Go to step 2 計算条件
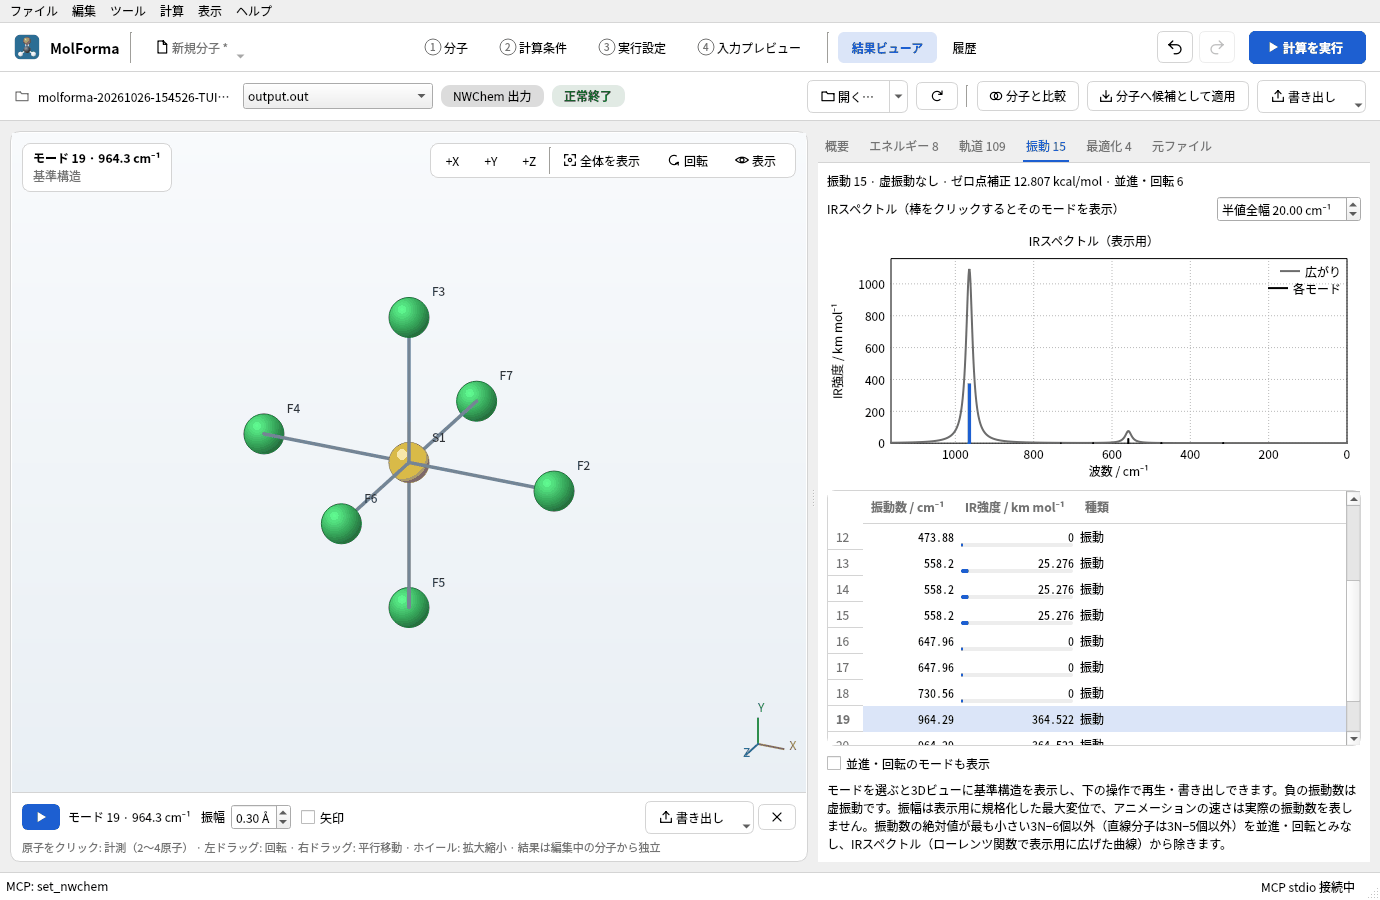The width and height of the screenshot is (1380, 900). pyautogui.click(x=533, y=48)
